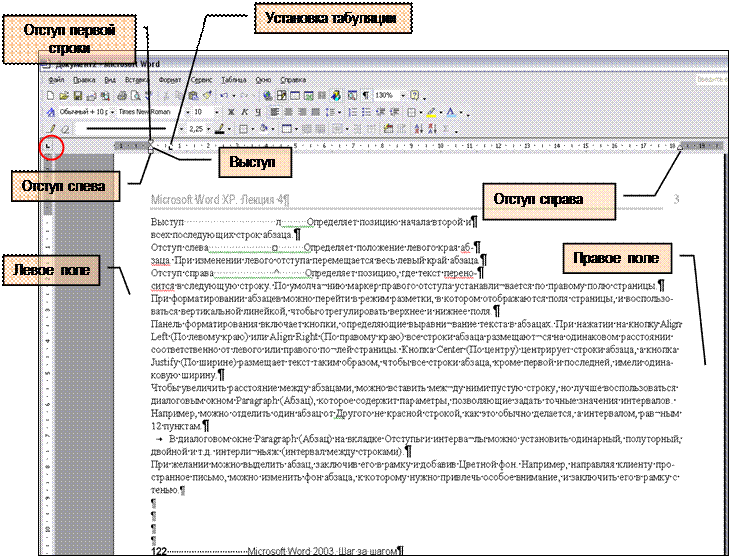Toggle the table Eraser tool
This screenshot has height=556, width=729.
pyautogui.click(x=65, y=129)
